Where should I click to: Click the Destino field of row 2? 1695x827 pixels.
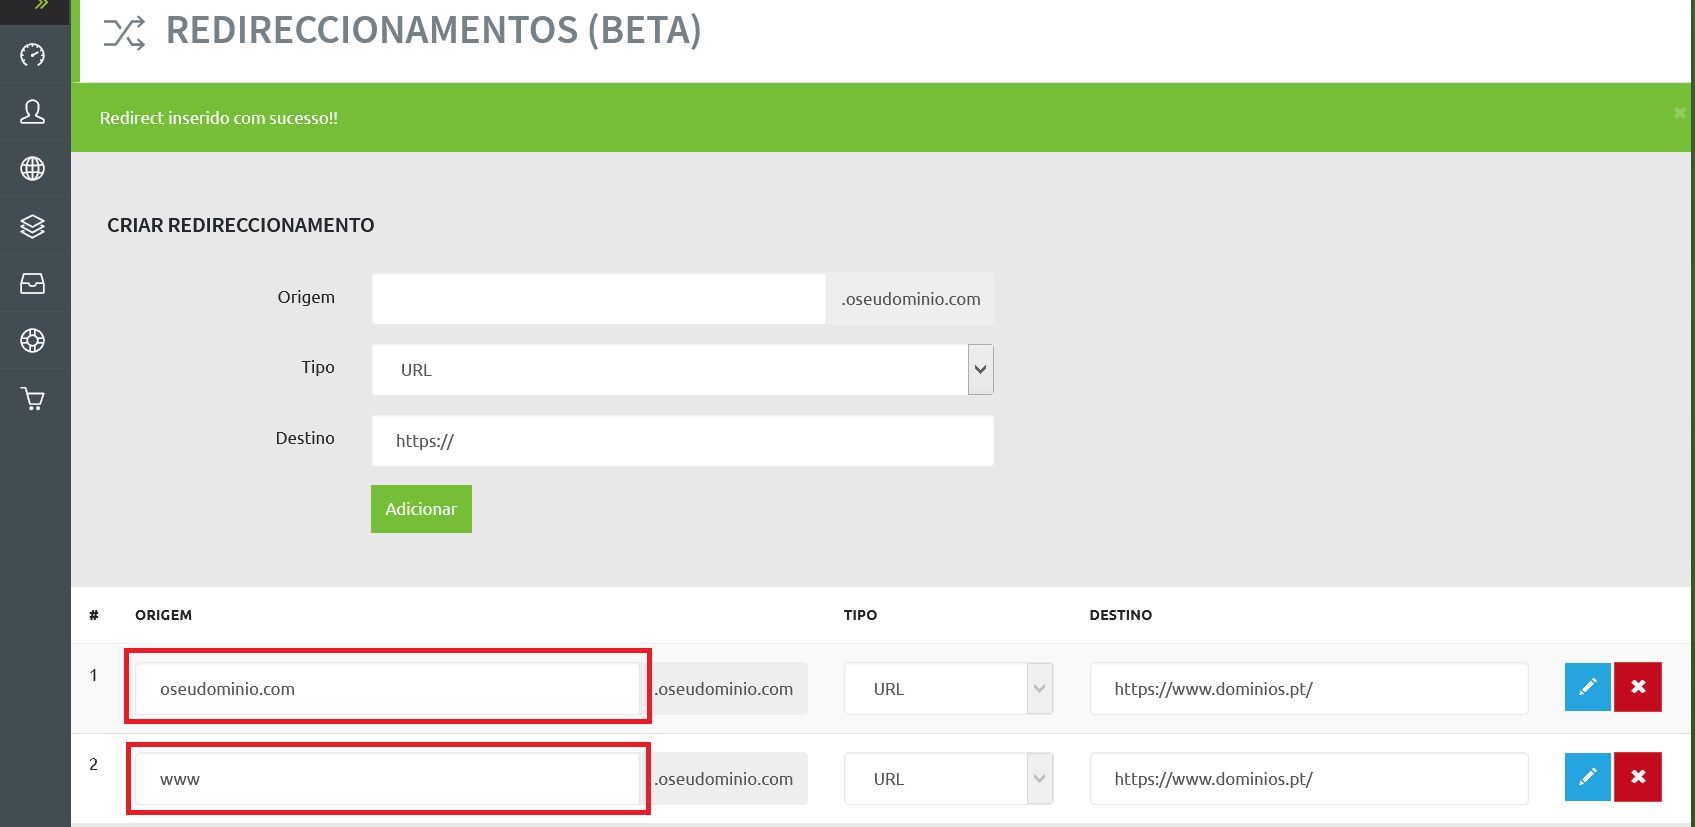coord(1308,779)
